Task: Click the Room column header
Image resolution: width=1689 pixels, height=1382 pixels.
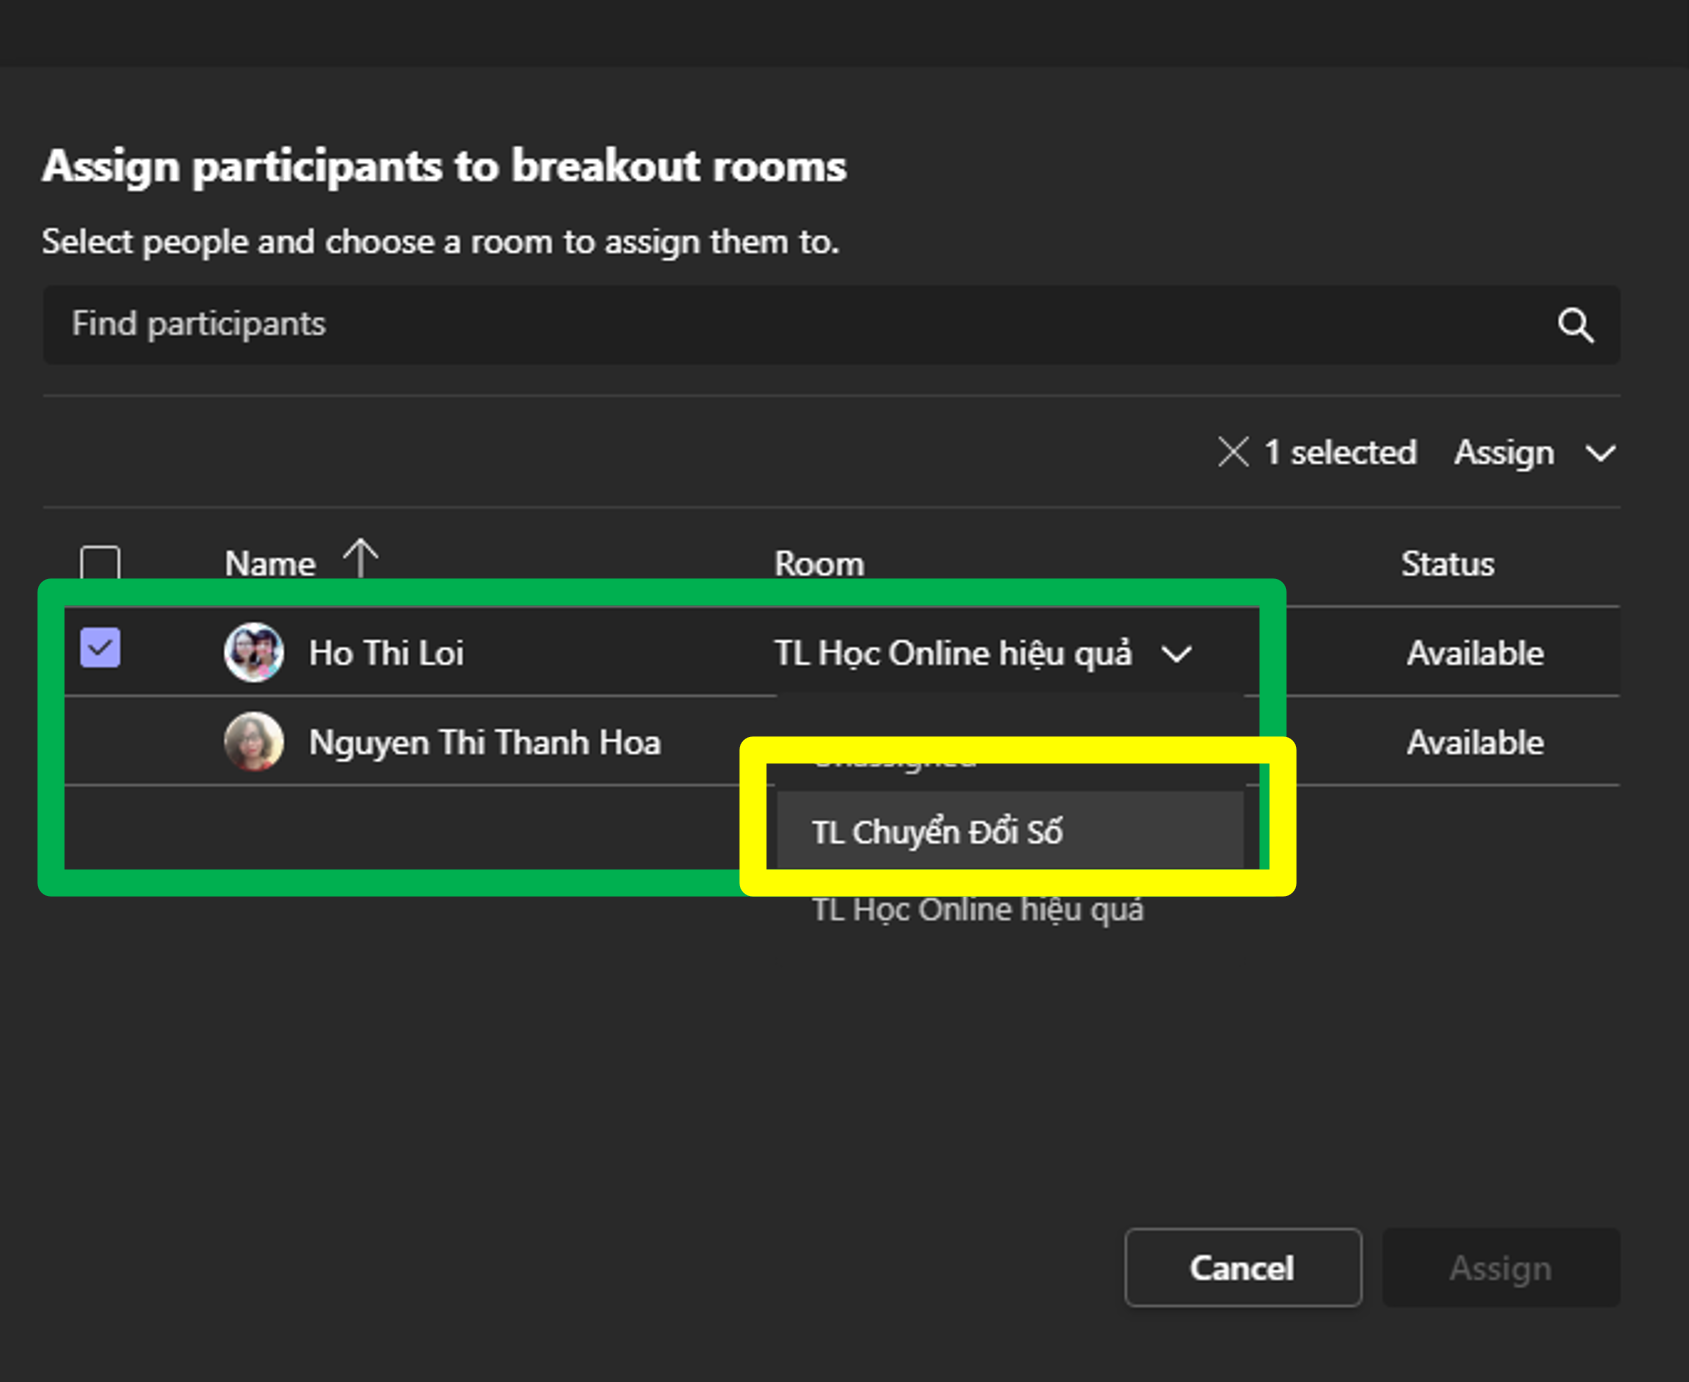Action: 819,564
